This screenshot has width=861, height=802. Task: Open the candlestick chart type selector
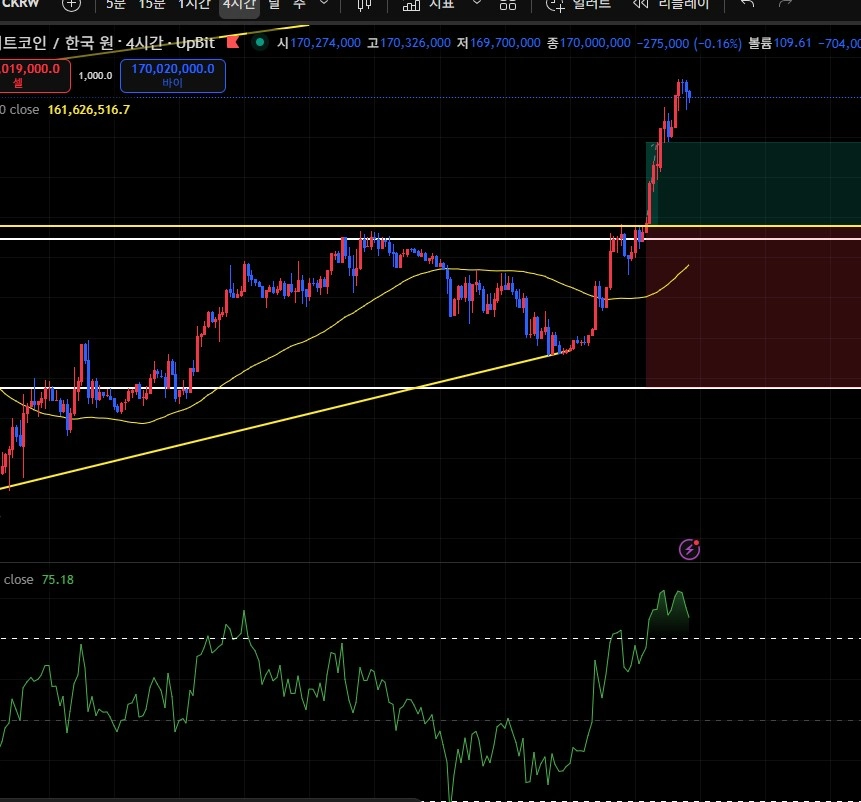coord(364,5)
